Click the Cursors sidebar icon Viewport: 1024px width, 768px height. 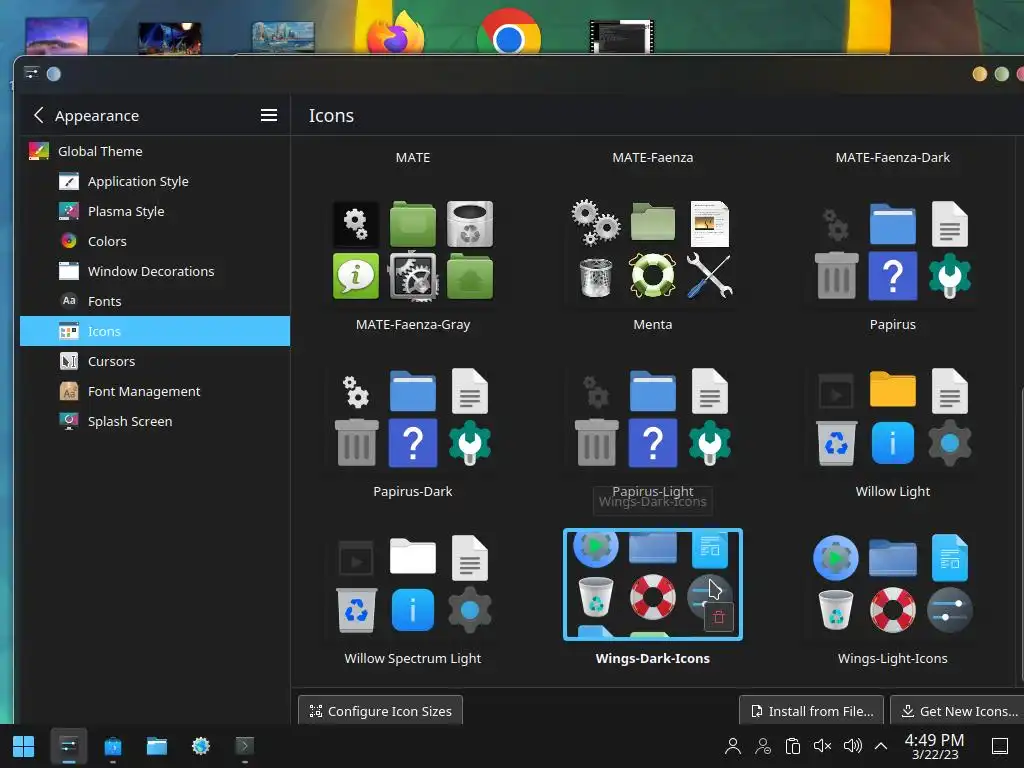(x=69, y=361)
